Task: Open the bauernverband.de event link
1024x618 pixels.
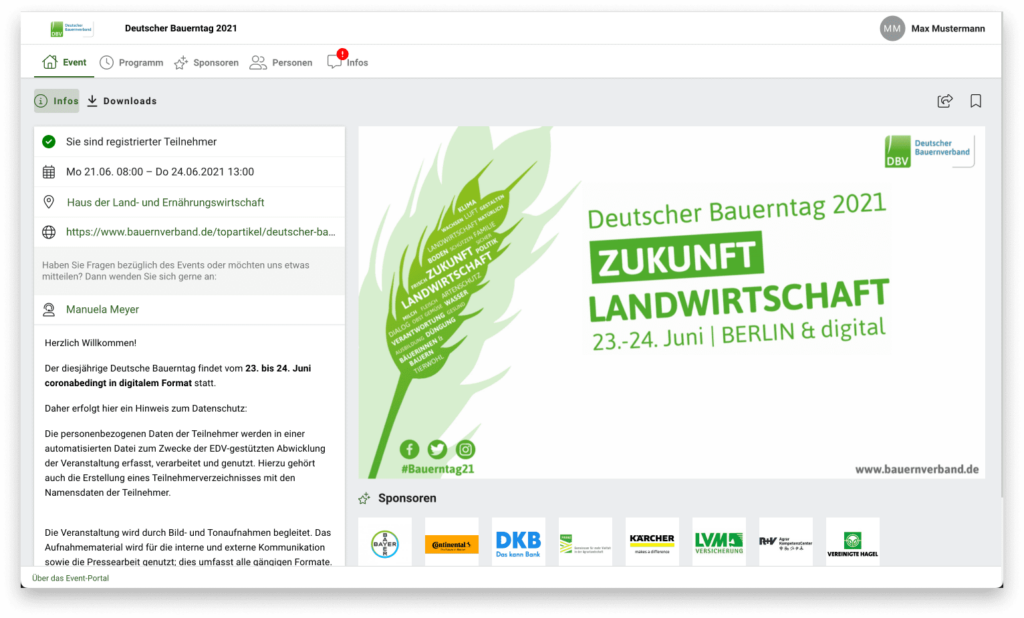Action: (x=200, y=232)
